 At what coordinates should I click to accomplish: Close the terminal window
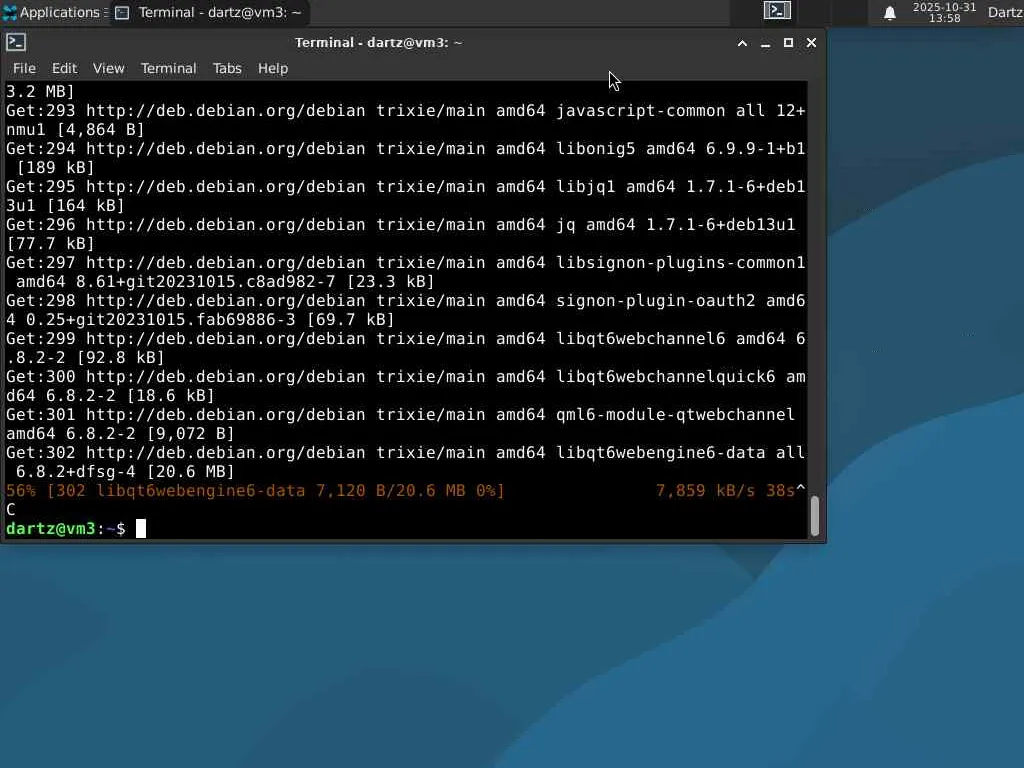click(x=811, y=43)
